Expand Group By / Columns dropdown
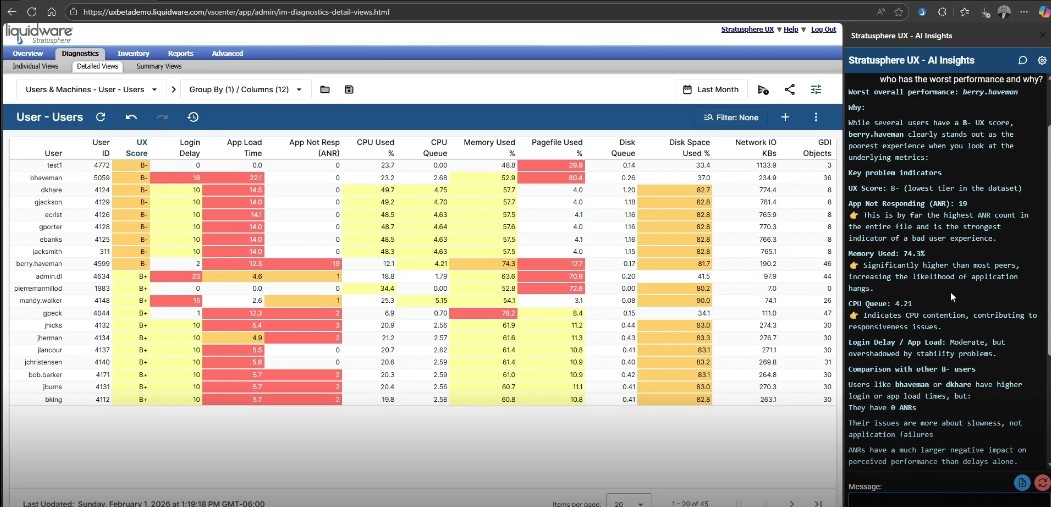Viewport: 1051px width, 507px height. pos(244,90)
